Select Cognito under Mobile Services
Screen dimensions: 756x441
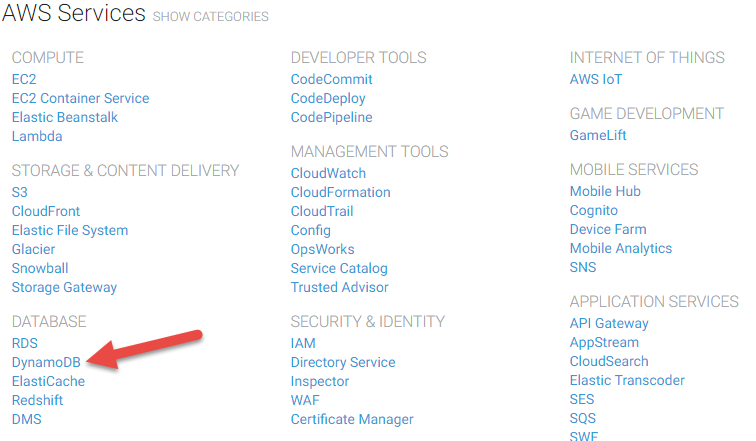point(594,210)
